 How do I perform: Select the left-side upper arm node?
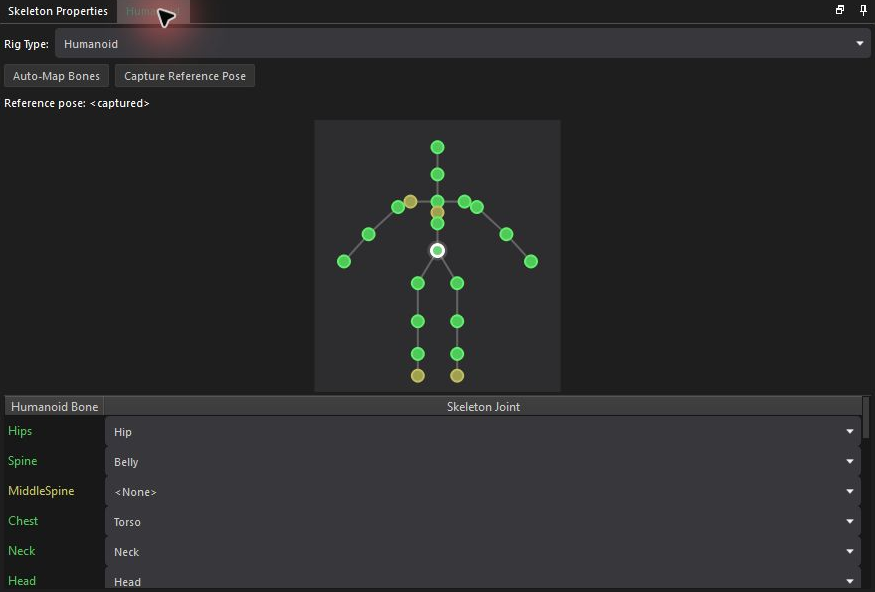(398, 208)
